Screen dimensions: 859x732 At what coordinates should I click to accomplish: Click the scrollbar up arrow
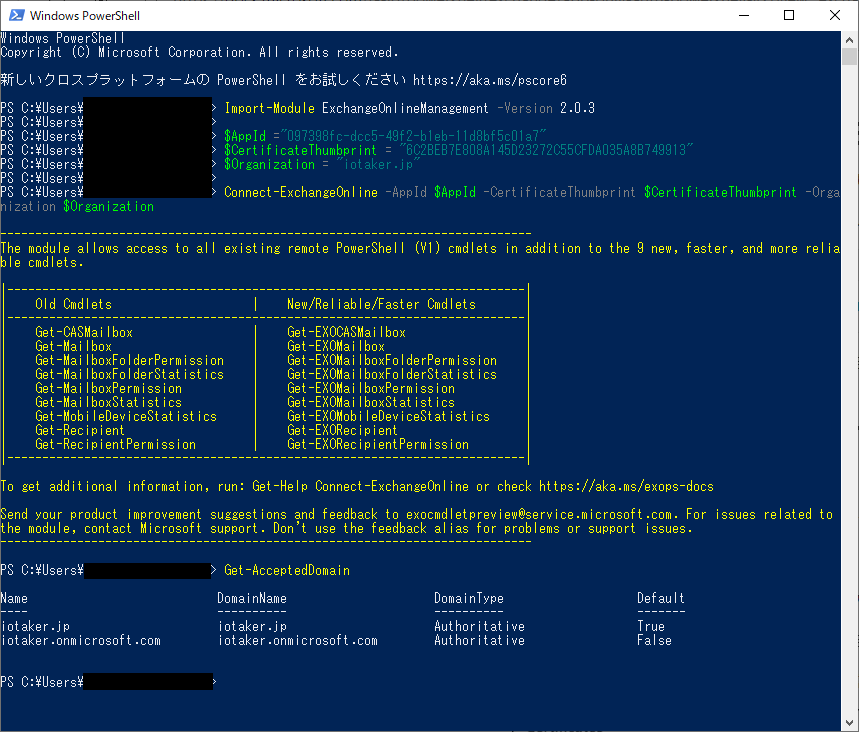click(850, 40)
